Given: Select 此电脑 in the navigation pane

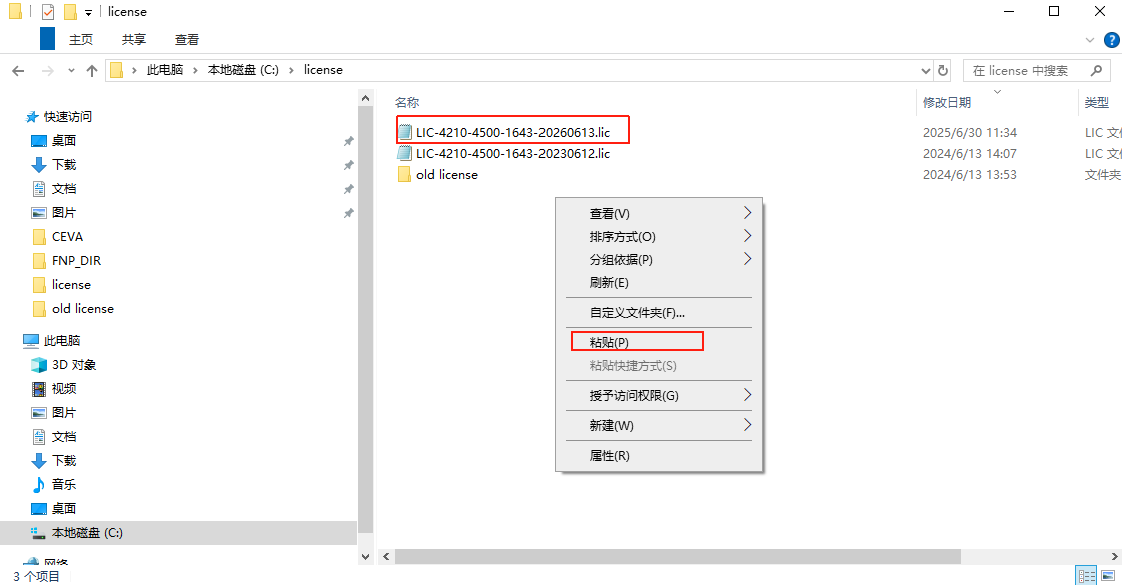Looking at the screenshot, I should point(62,340).
